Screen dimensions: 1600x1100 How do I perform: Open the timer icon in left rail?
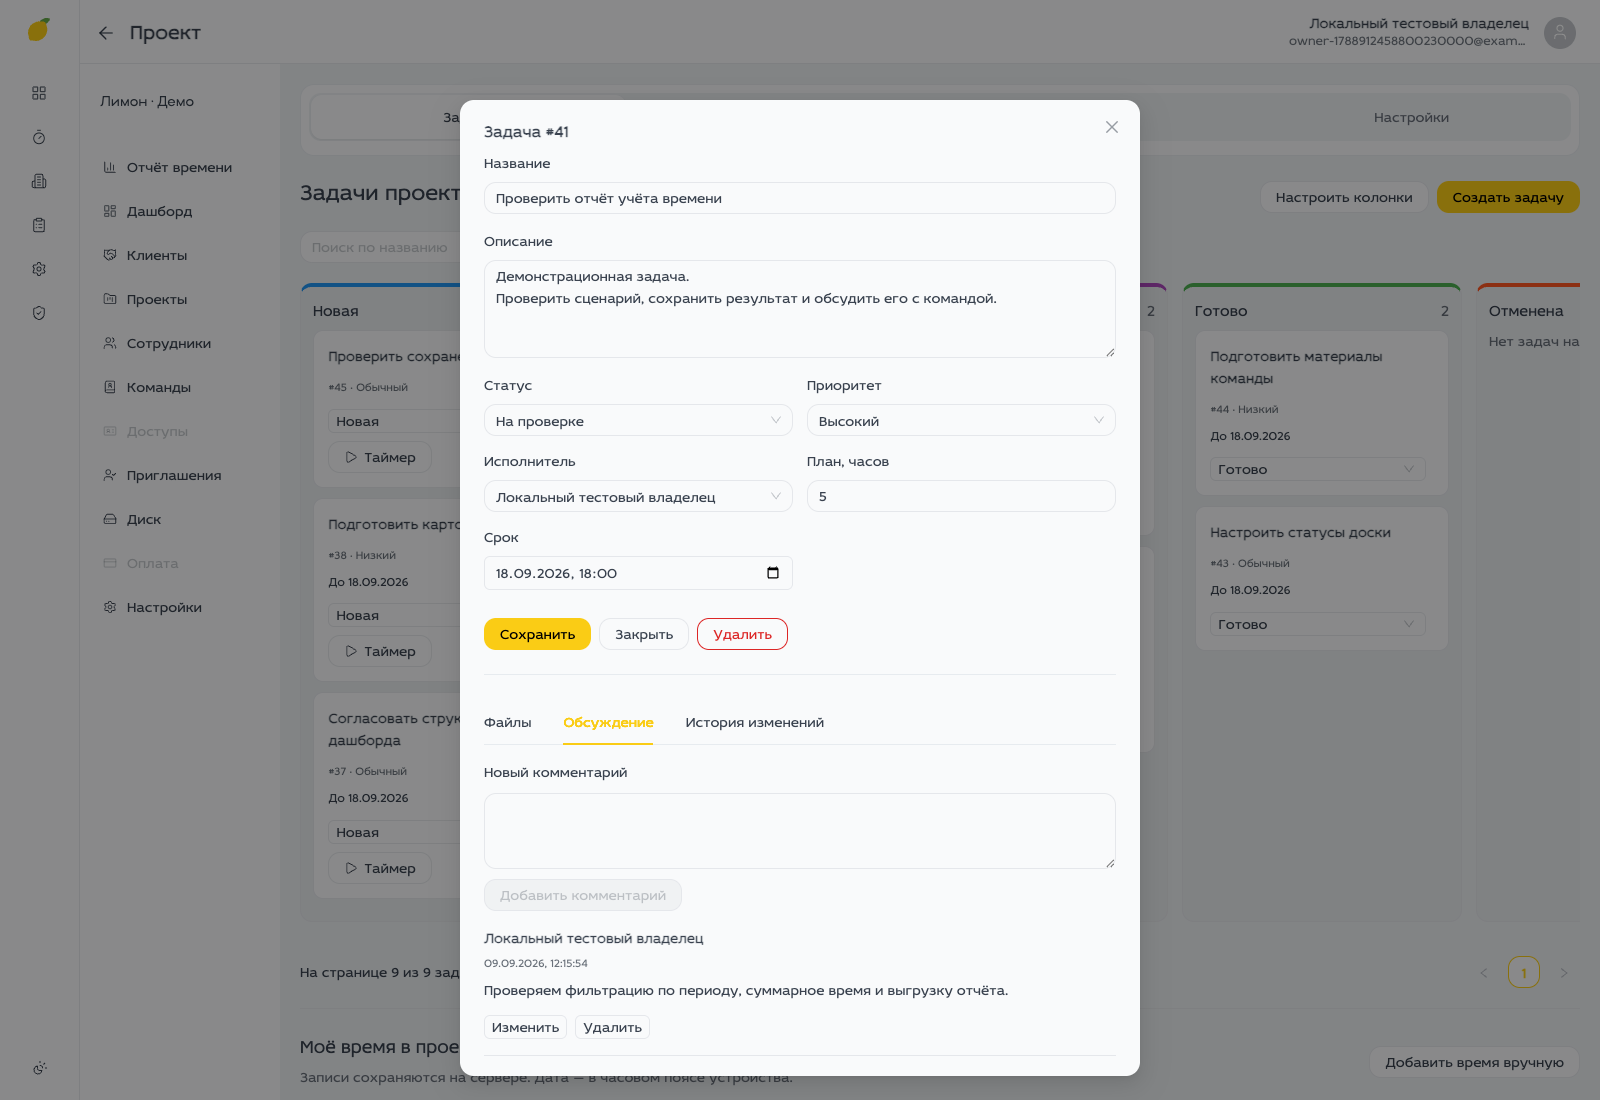pos(39,137)
